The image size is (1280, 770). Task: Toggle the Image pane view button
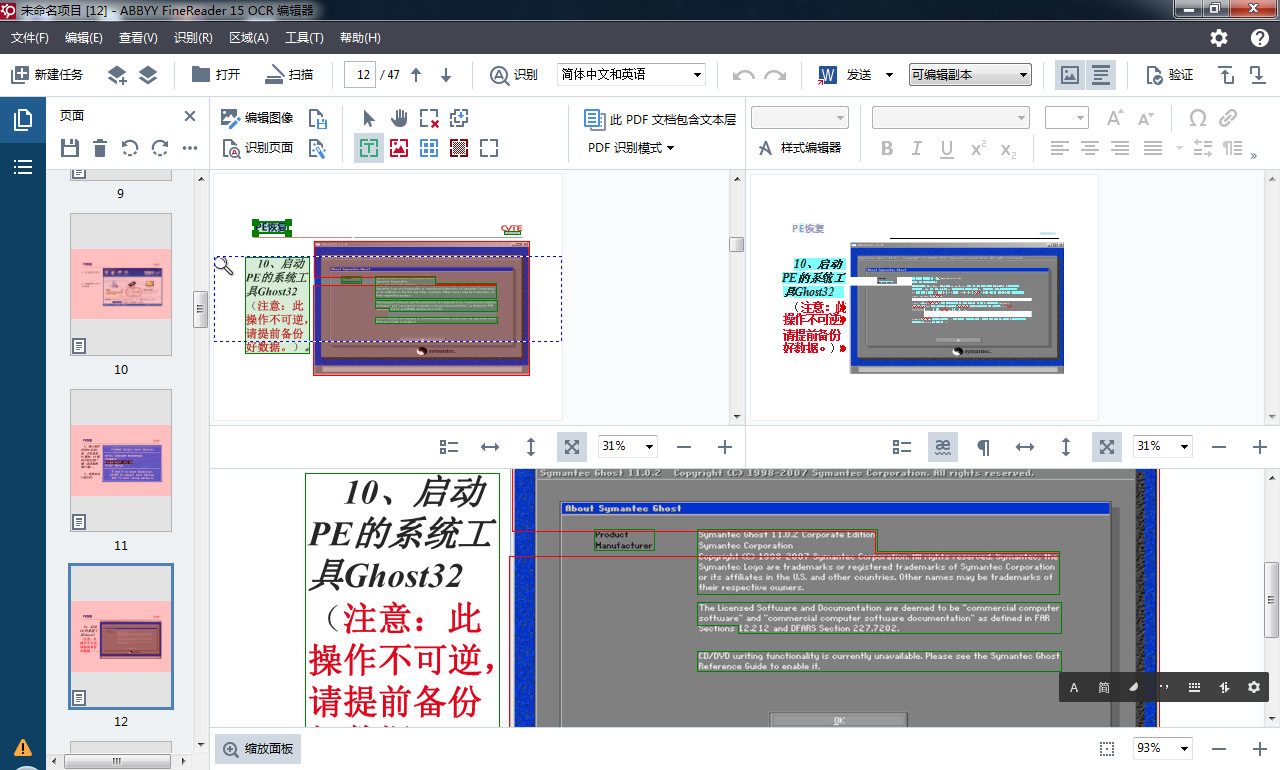(x=1070, y=75)
